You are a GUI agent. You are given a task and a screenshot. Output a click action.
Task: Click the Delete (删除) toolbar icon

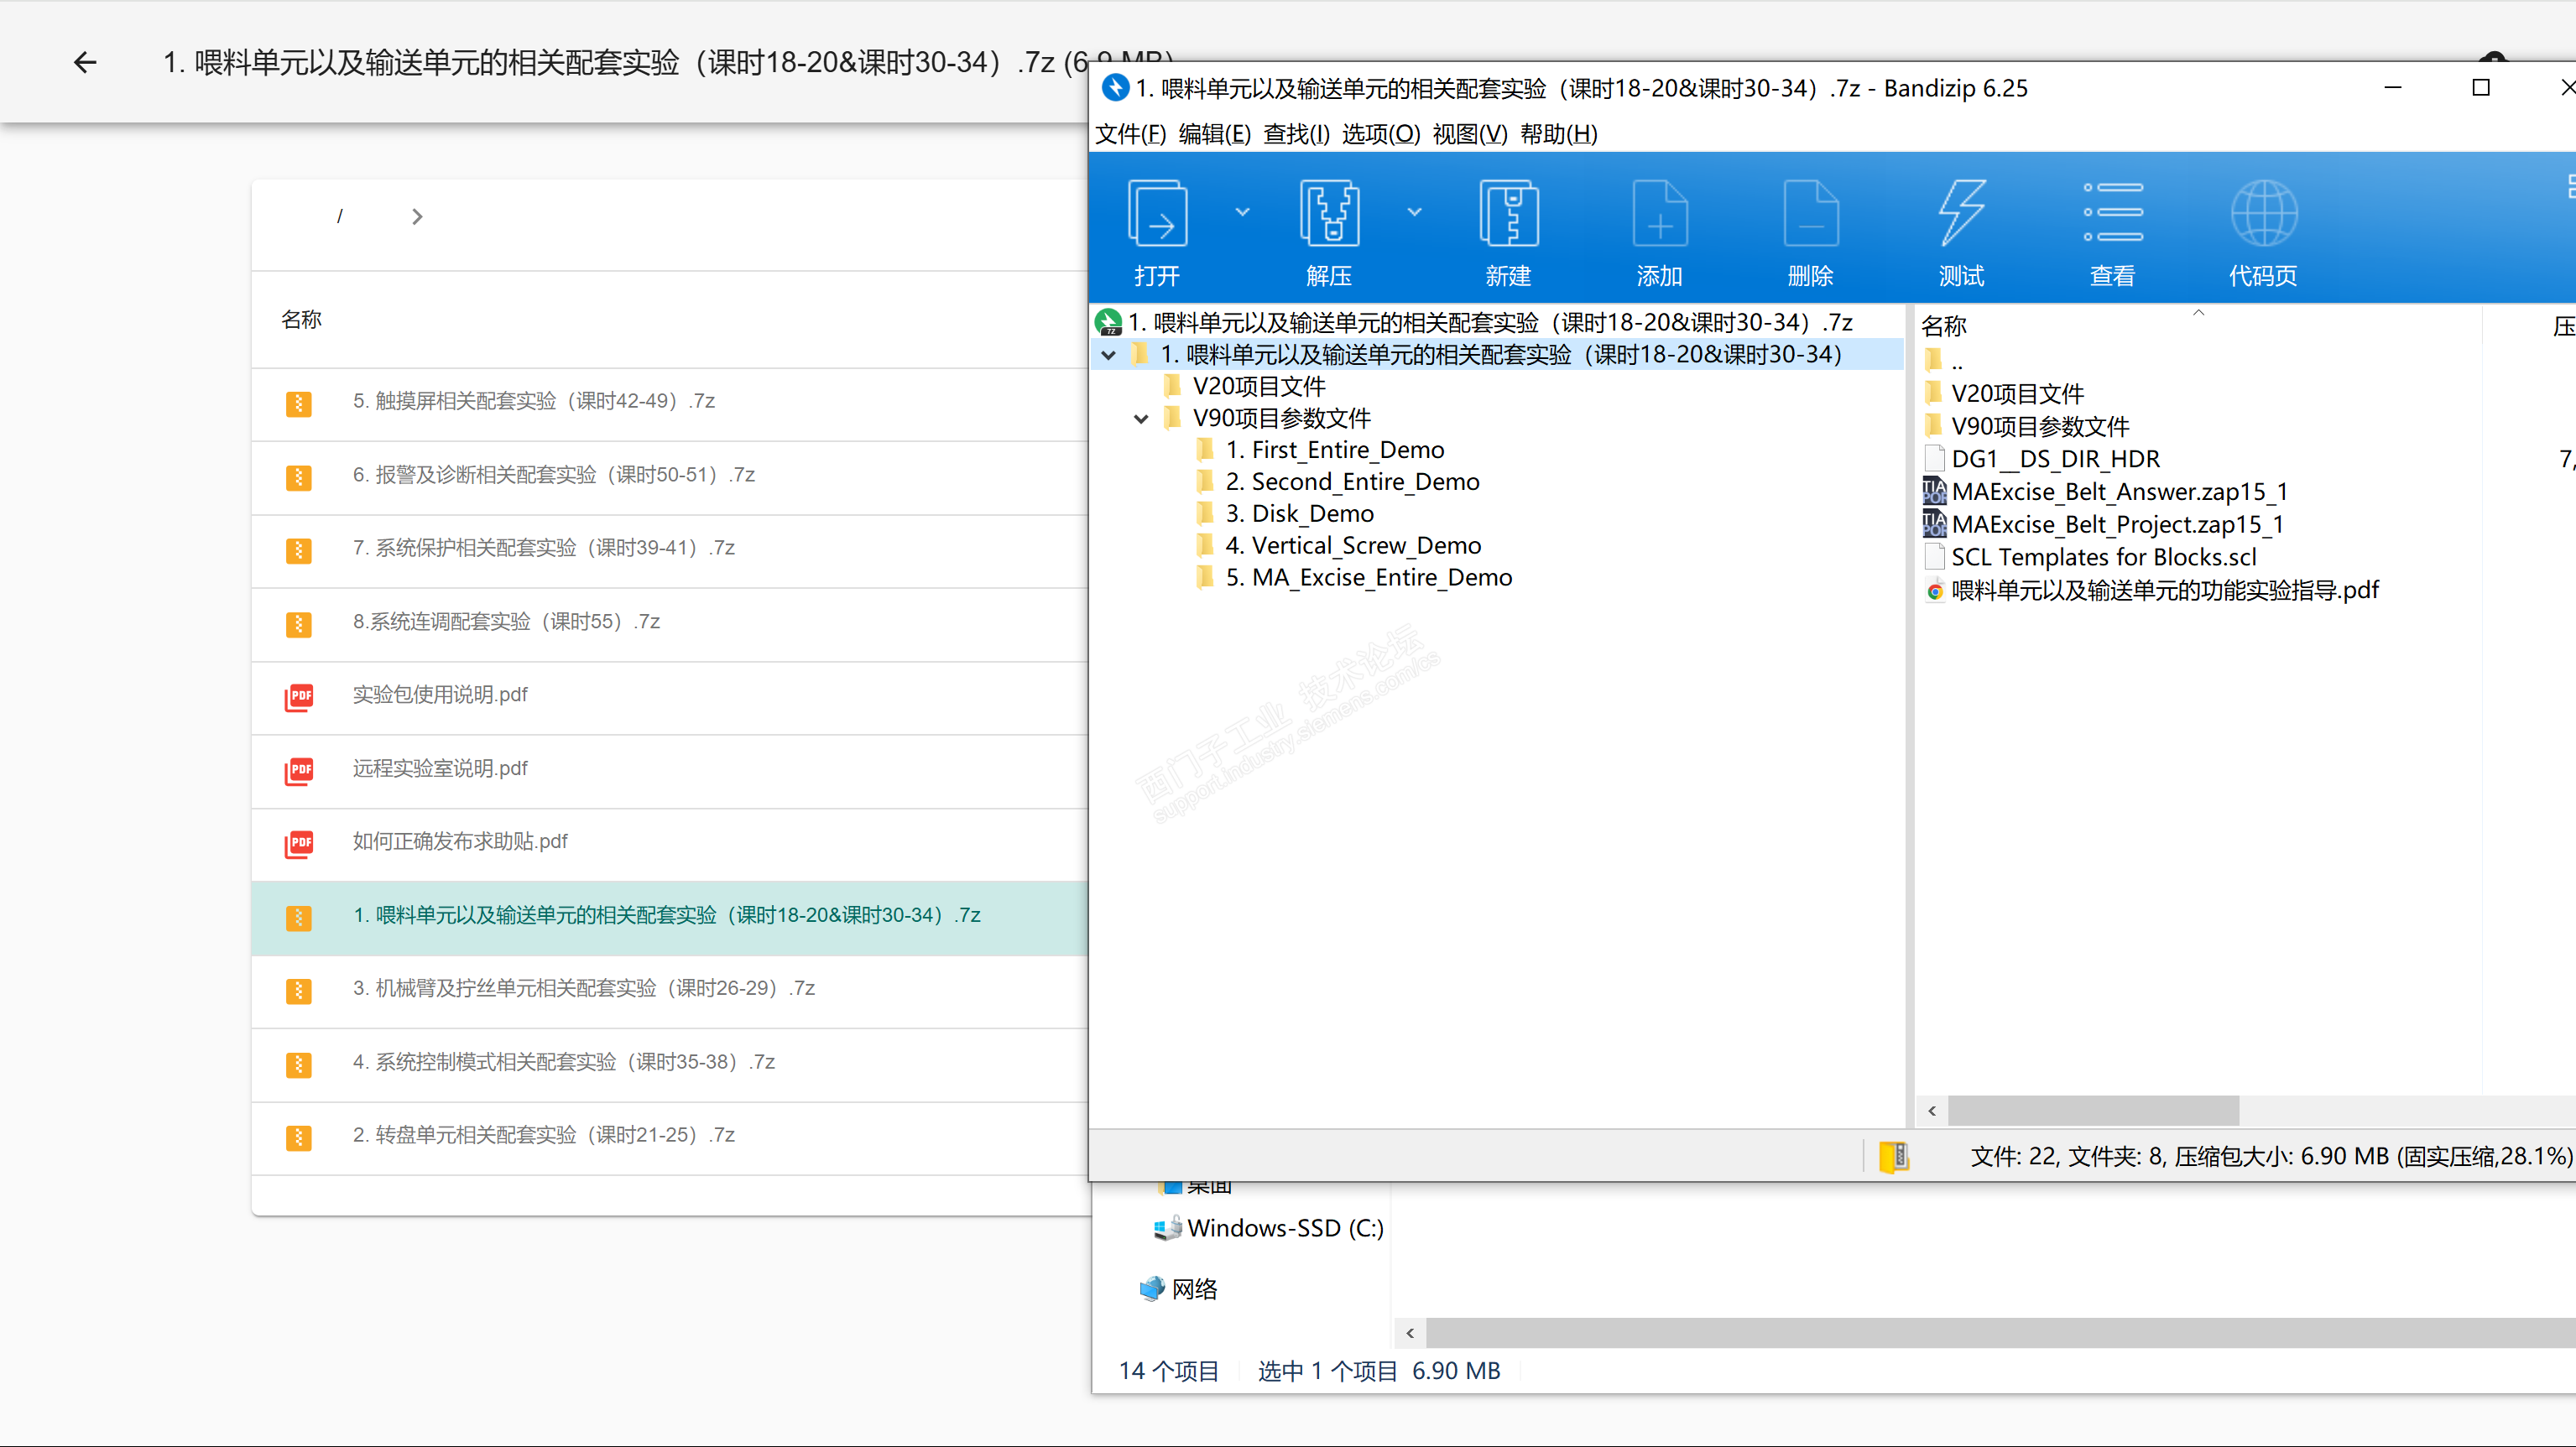tap(1810, 213)
